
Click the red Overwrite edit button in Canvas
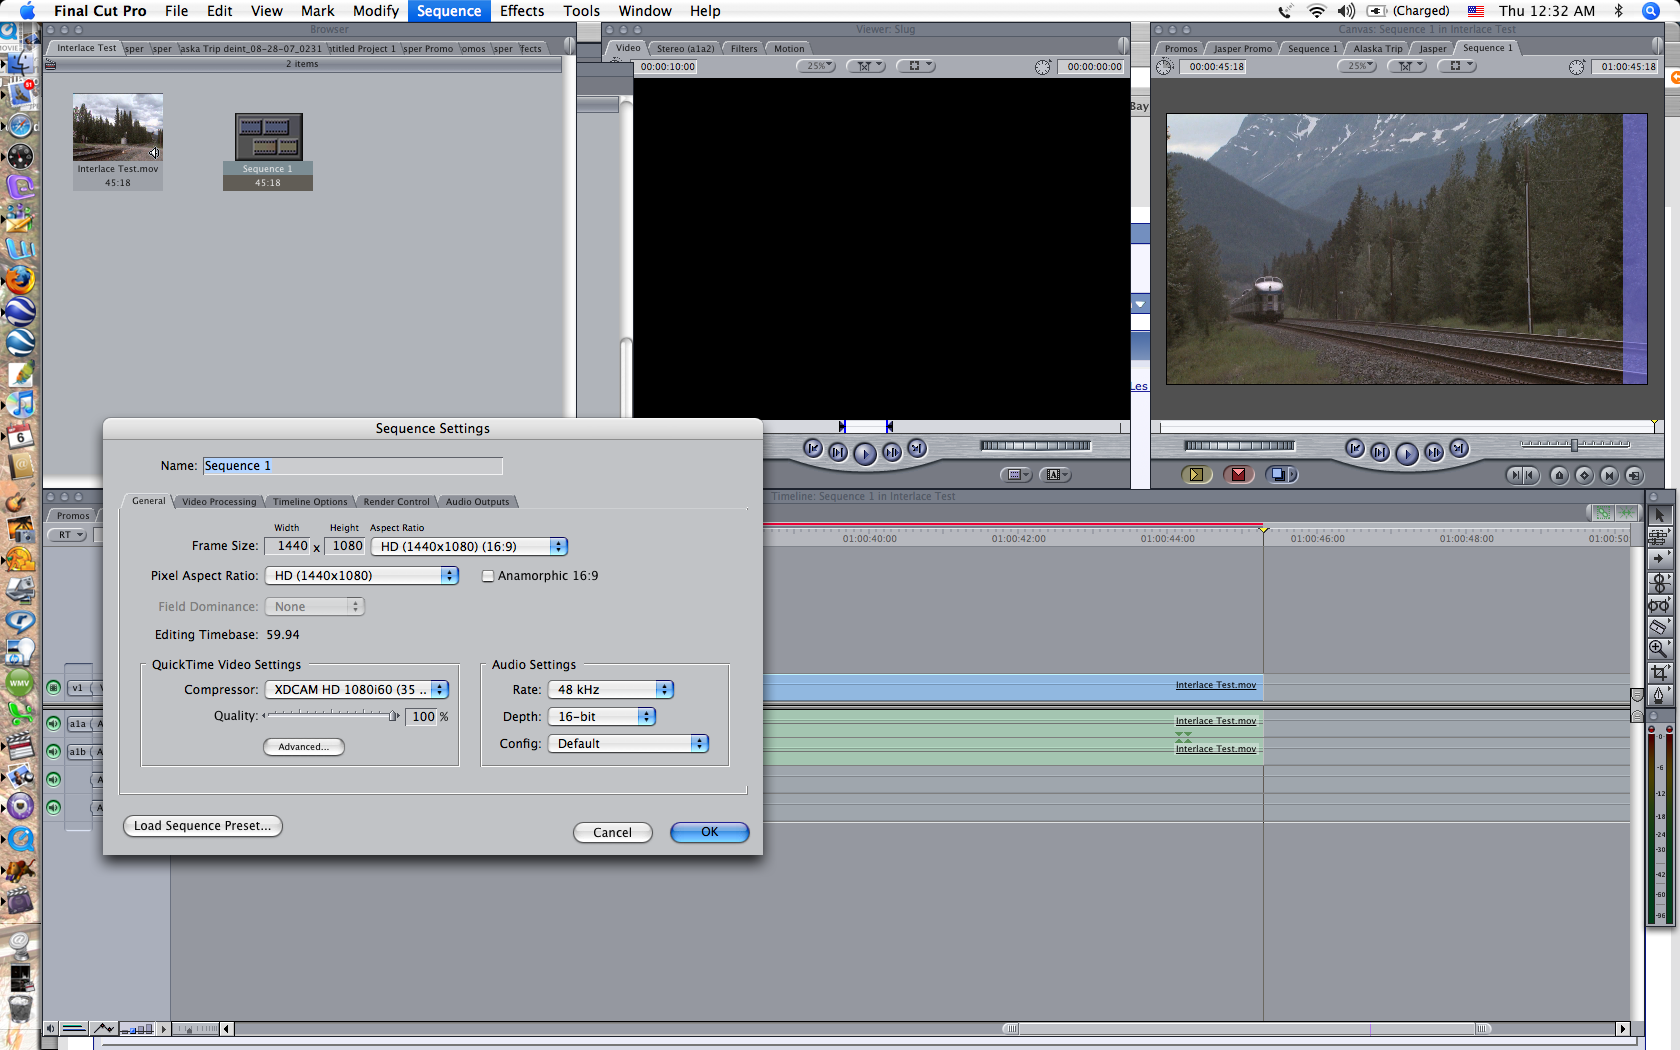click(1238, 475)
